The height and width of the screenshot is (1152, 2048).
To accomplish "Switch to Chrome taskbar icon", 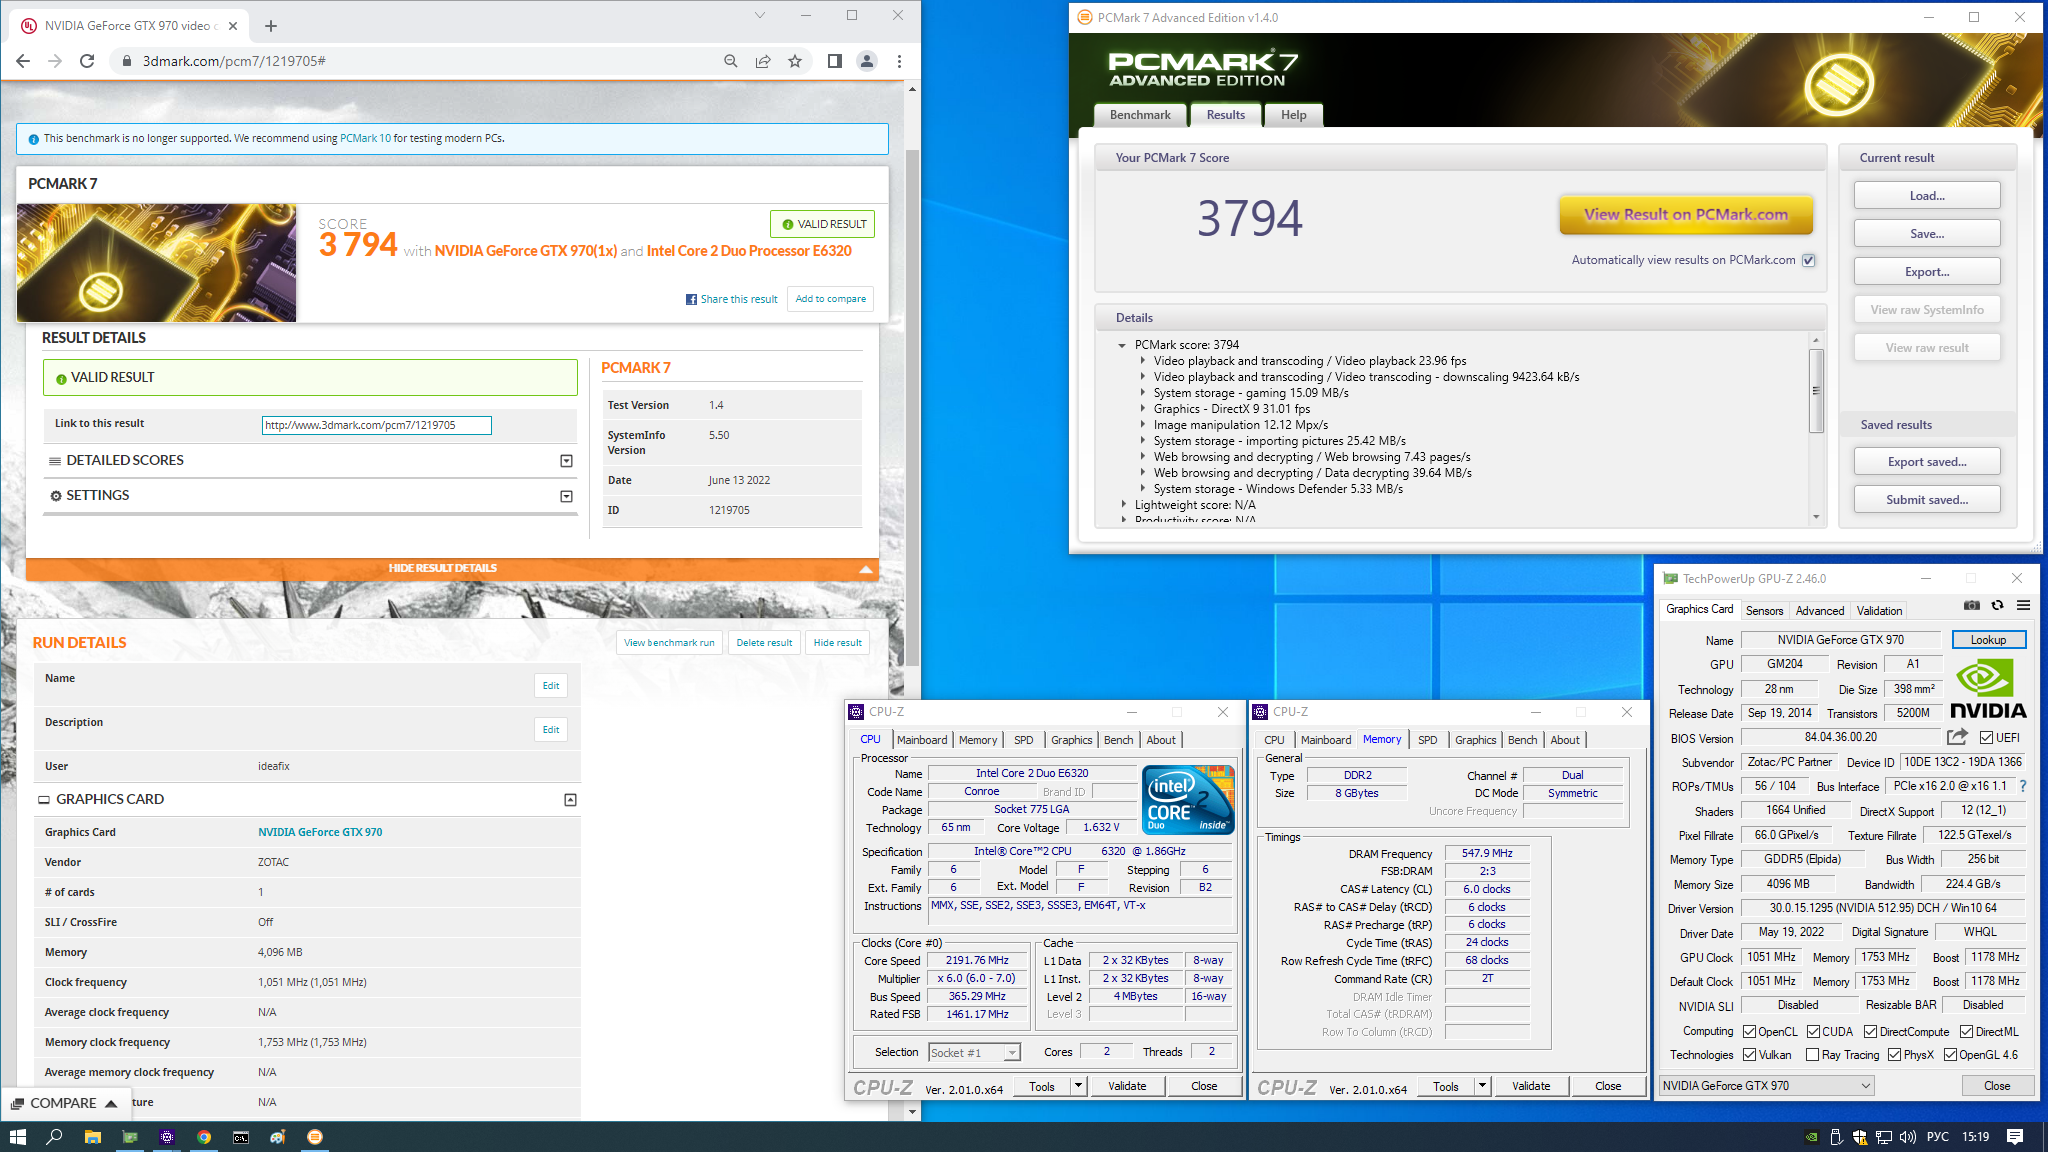I will pyautogui.click(x=204, y=1137).
